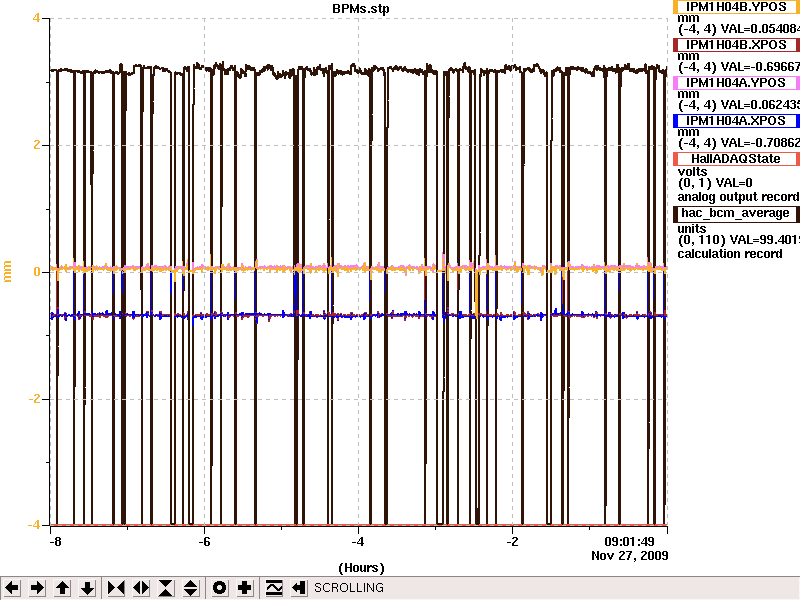Screen dimensions: 800x600
Task: Pan the plot left with the left arrow
Action: coord(12,588)
